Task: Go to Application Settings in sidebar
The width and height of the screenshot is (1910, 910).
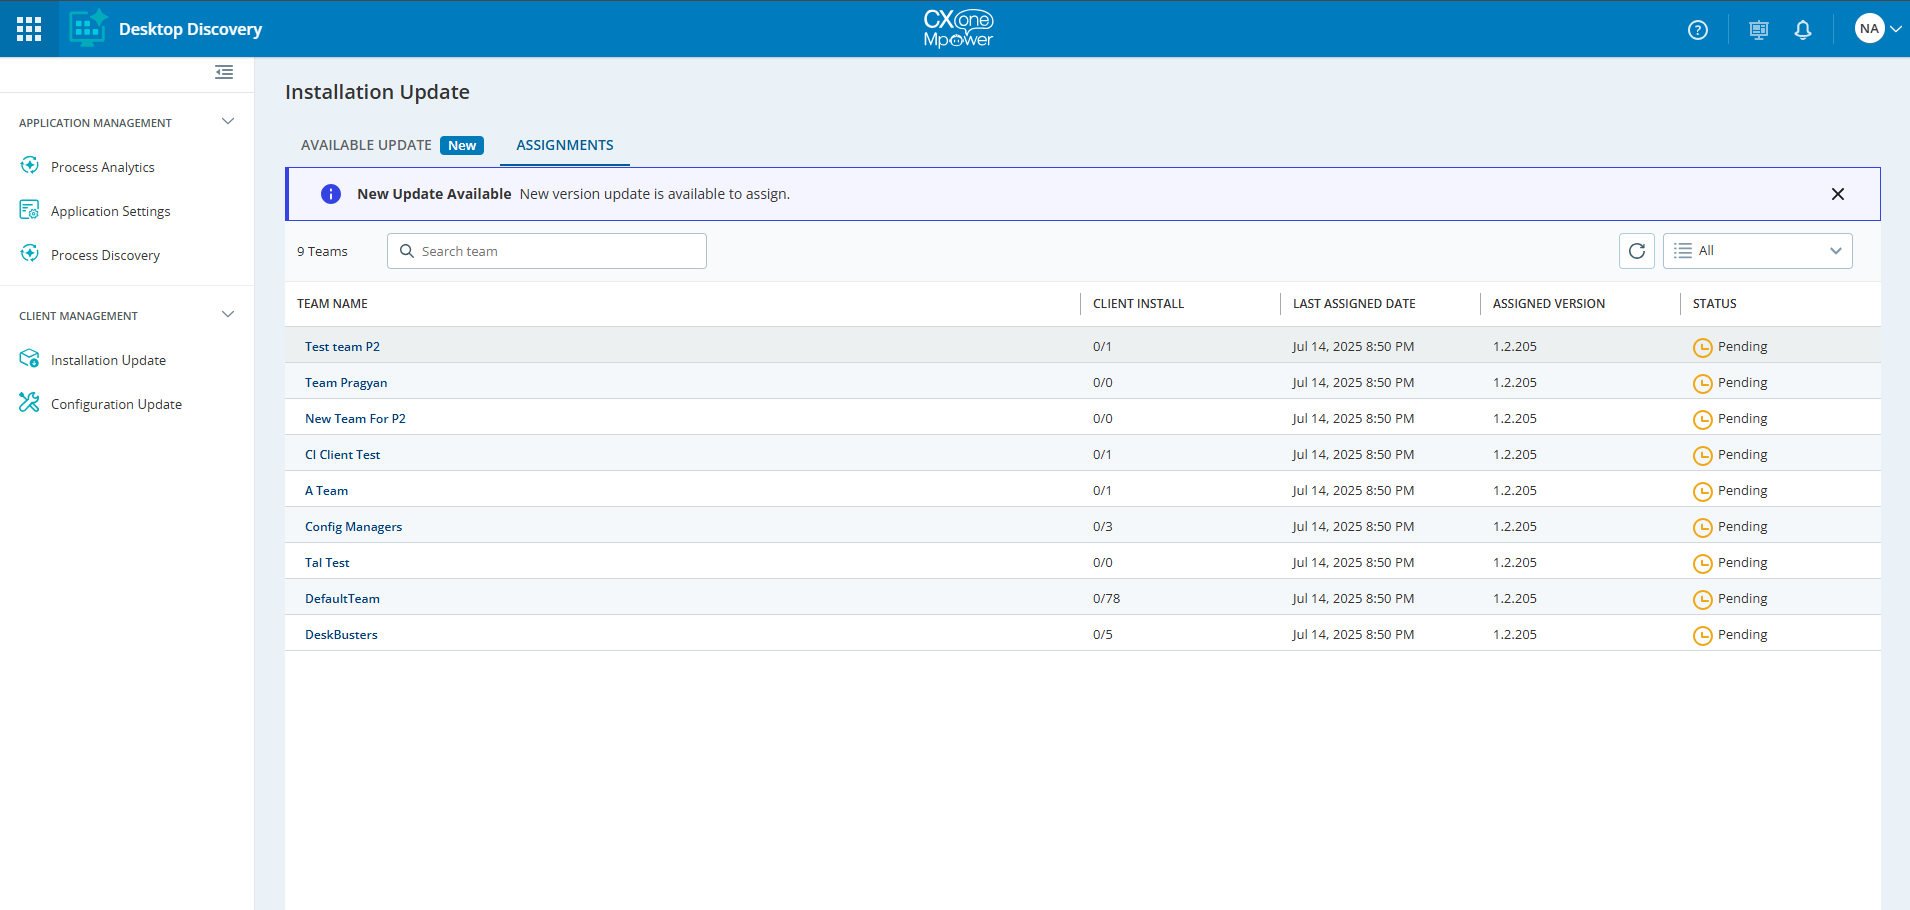Action: [x=110, y=211]
